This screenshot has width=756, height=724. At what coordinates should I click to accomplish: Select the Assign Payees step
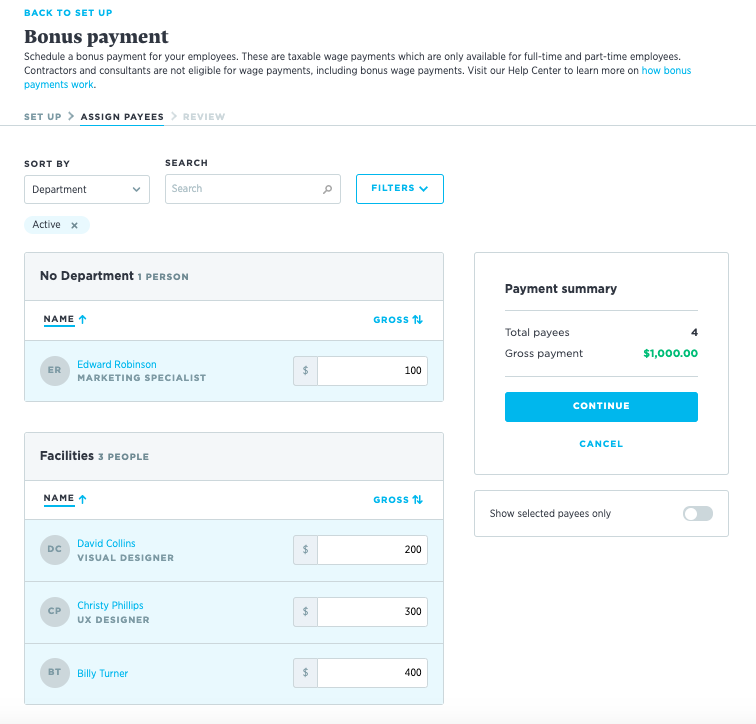(x=122, y=117)
